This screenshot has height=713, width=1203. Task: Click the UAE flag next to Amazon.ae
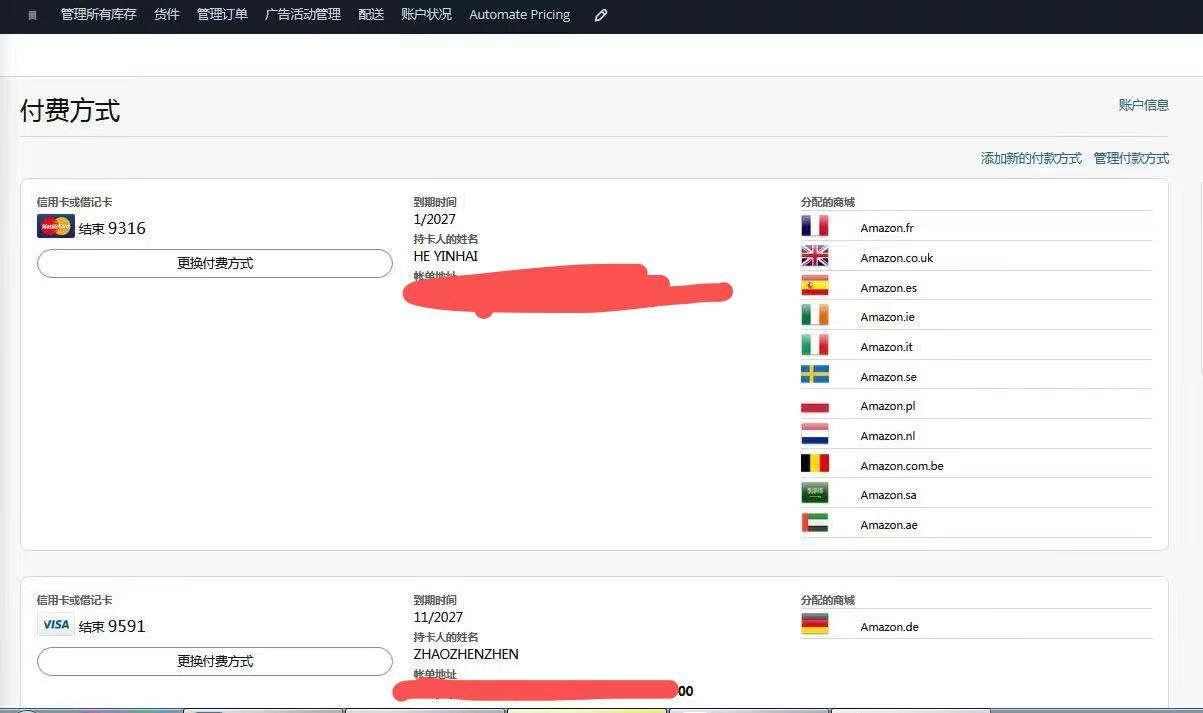(815, 524)
